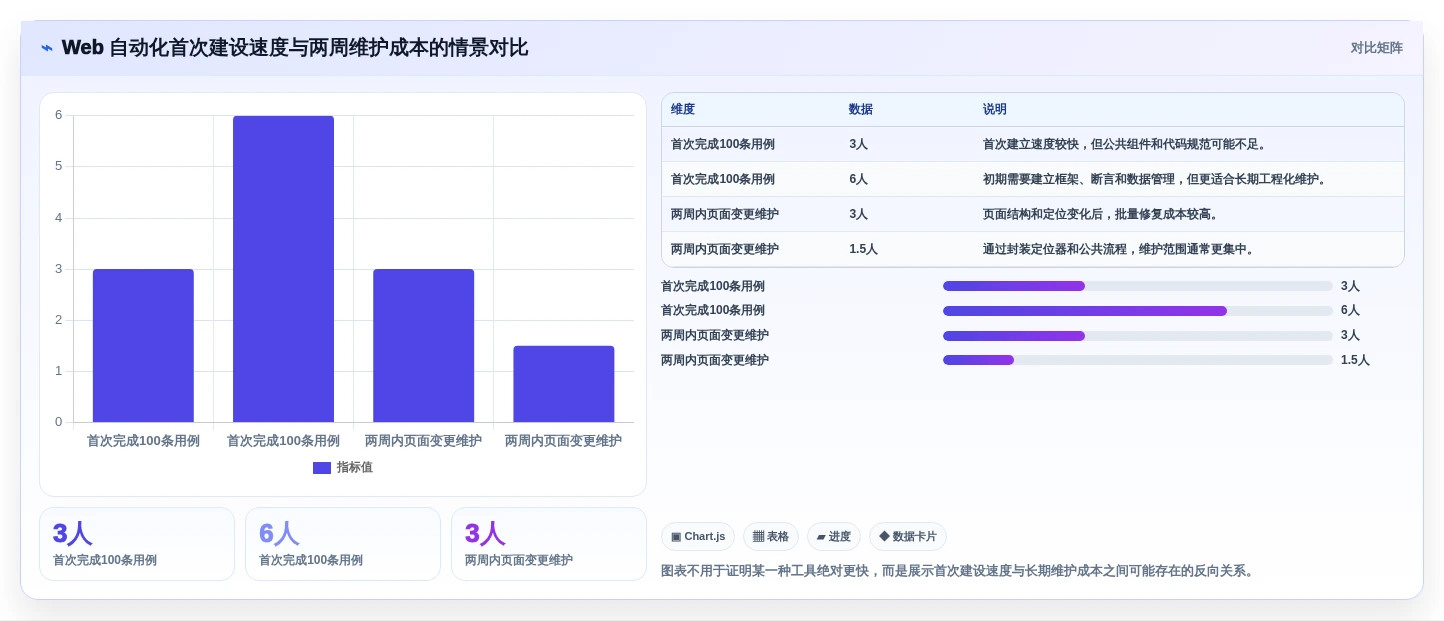Click the tallest chart bar reaching 6
The width and height of the screenshot is (1444, 621).
[x=283, y=269]
